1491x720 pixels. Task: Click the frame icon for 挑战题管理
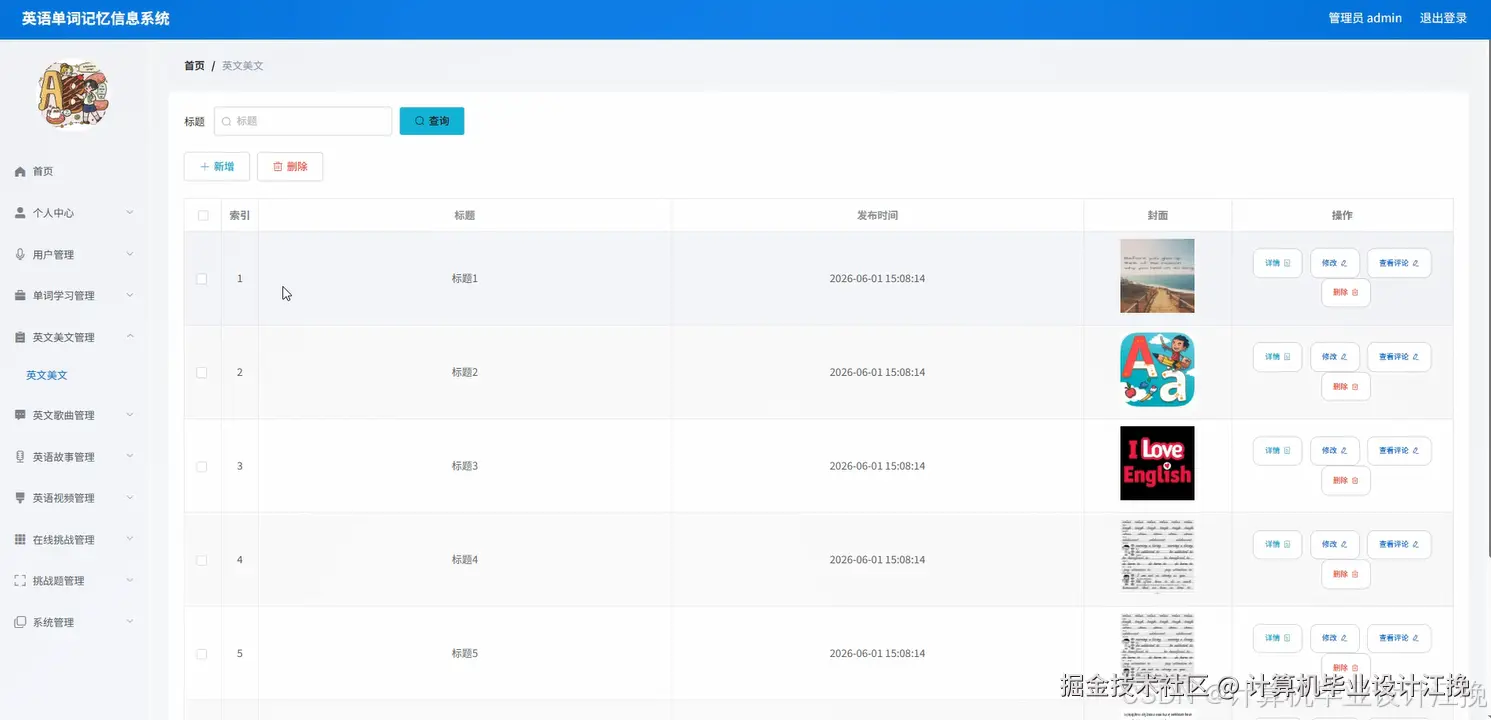(20, 581)
